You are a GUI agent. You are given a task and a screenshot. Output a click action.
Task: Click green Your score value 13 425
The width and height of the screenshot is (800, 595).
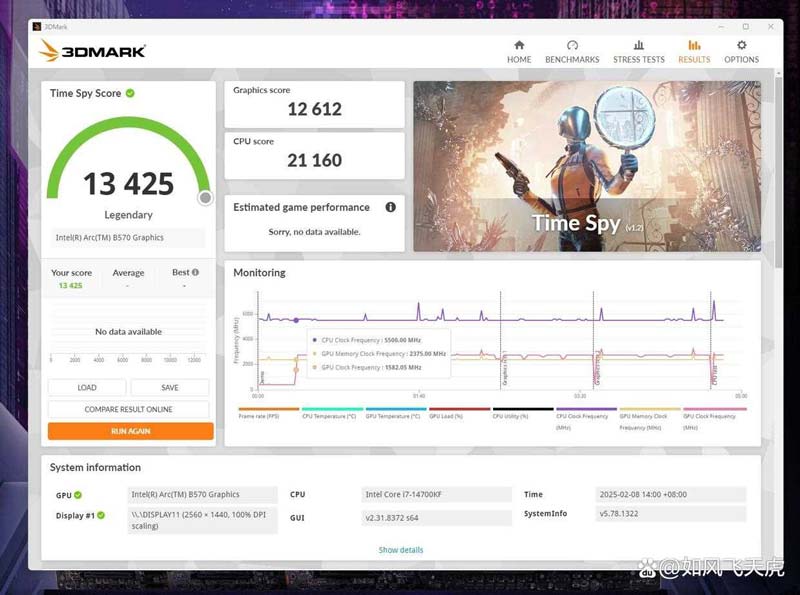click(x=70, y=286)
